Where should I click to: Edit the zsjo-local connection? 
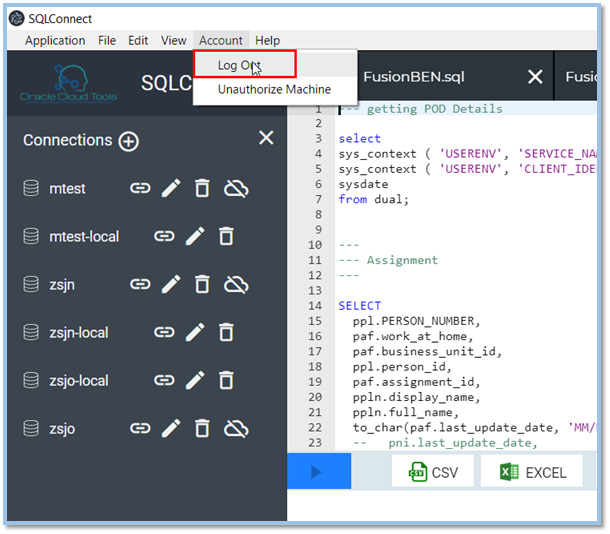click(195, 380)
